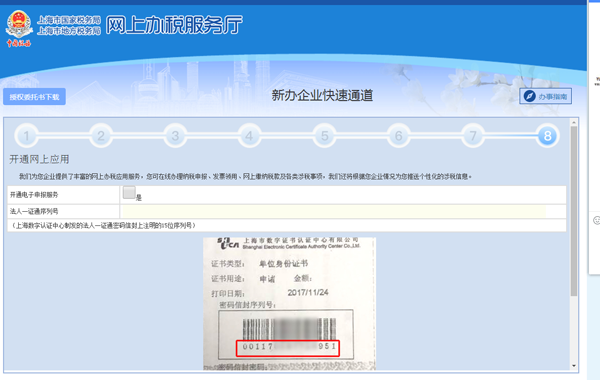The width and height of the screenshot is (600, 380).
Task: Click the 网上办税服务厅 title
Action: [174, 25]
